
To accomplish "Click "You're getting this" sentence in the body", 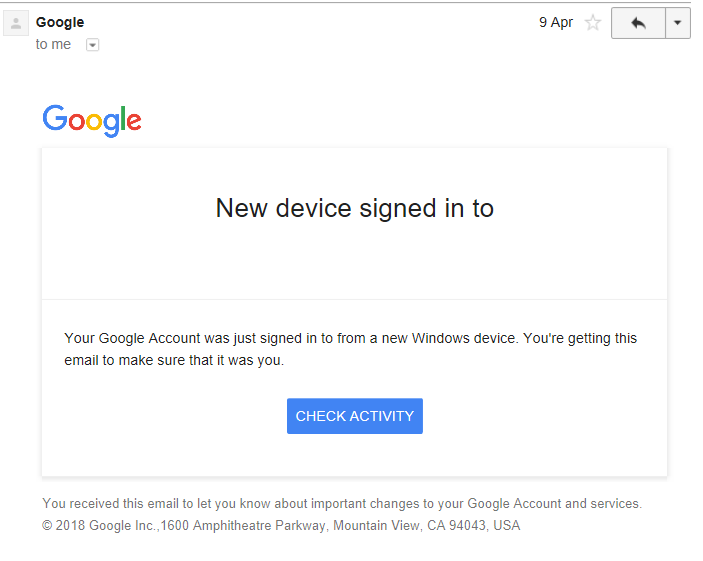I will (580, 338).
